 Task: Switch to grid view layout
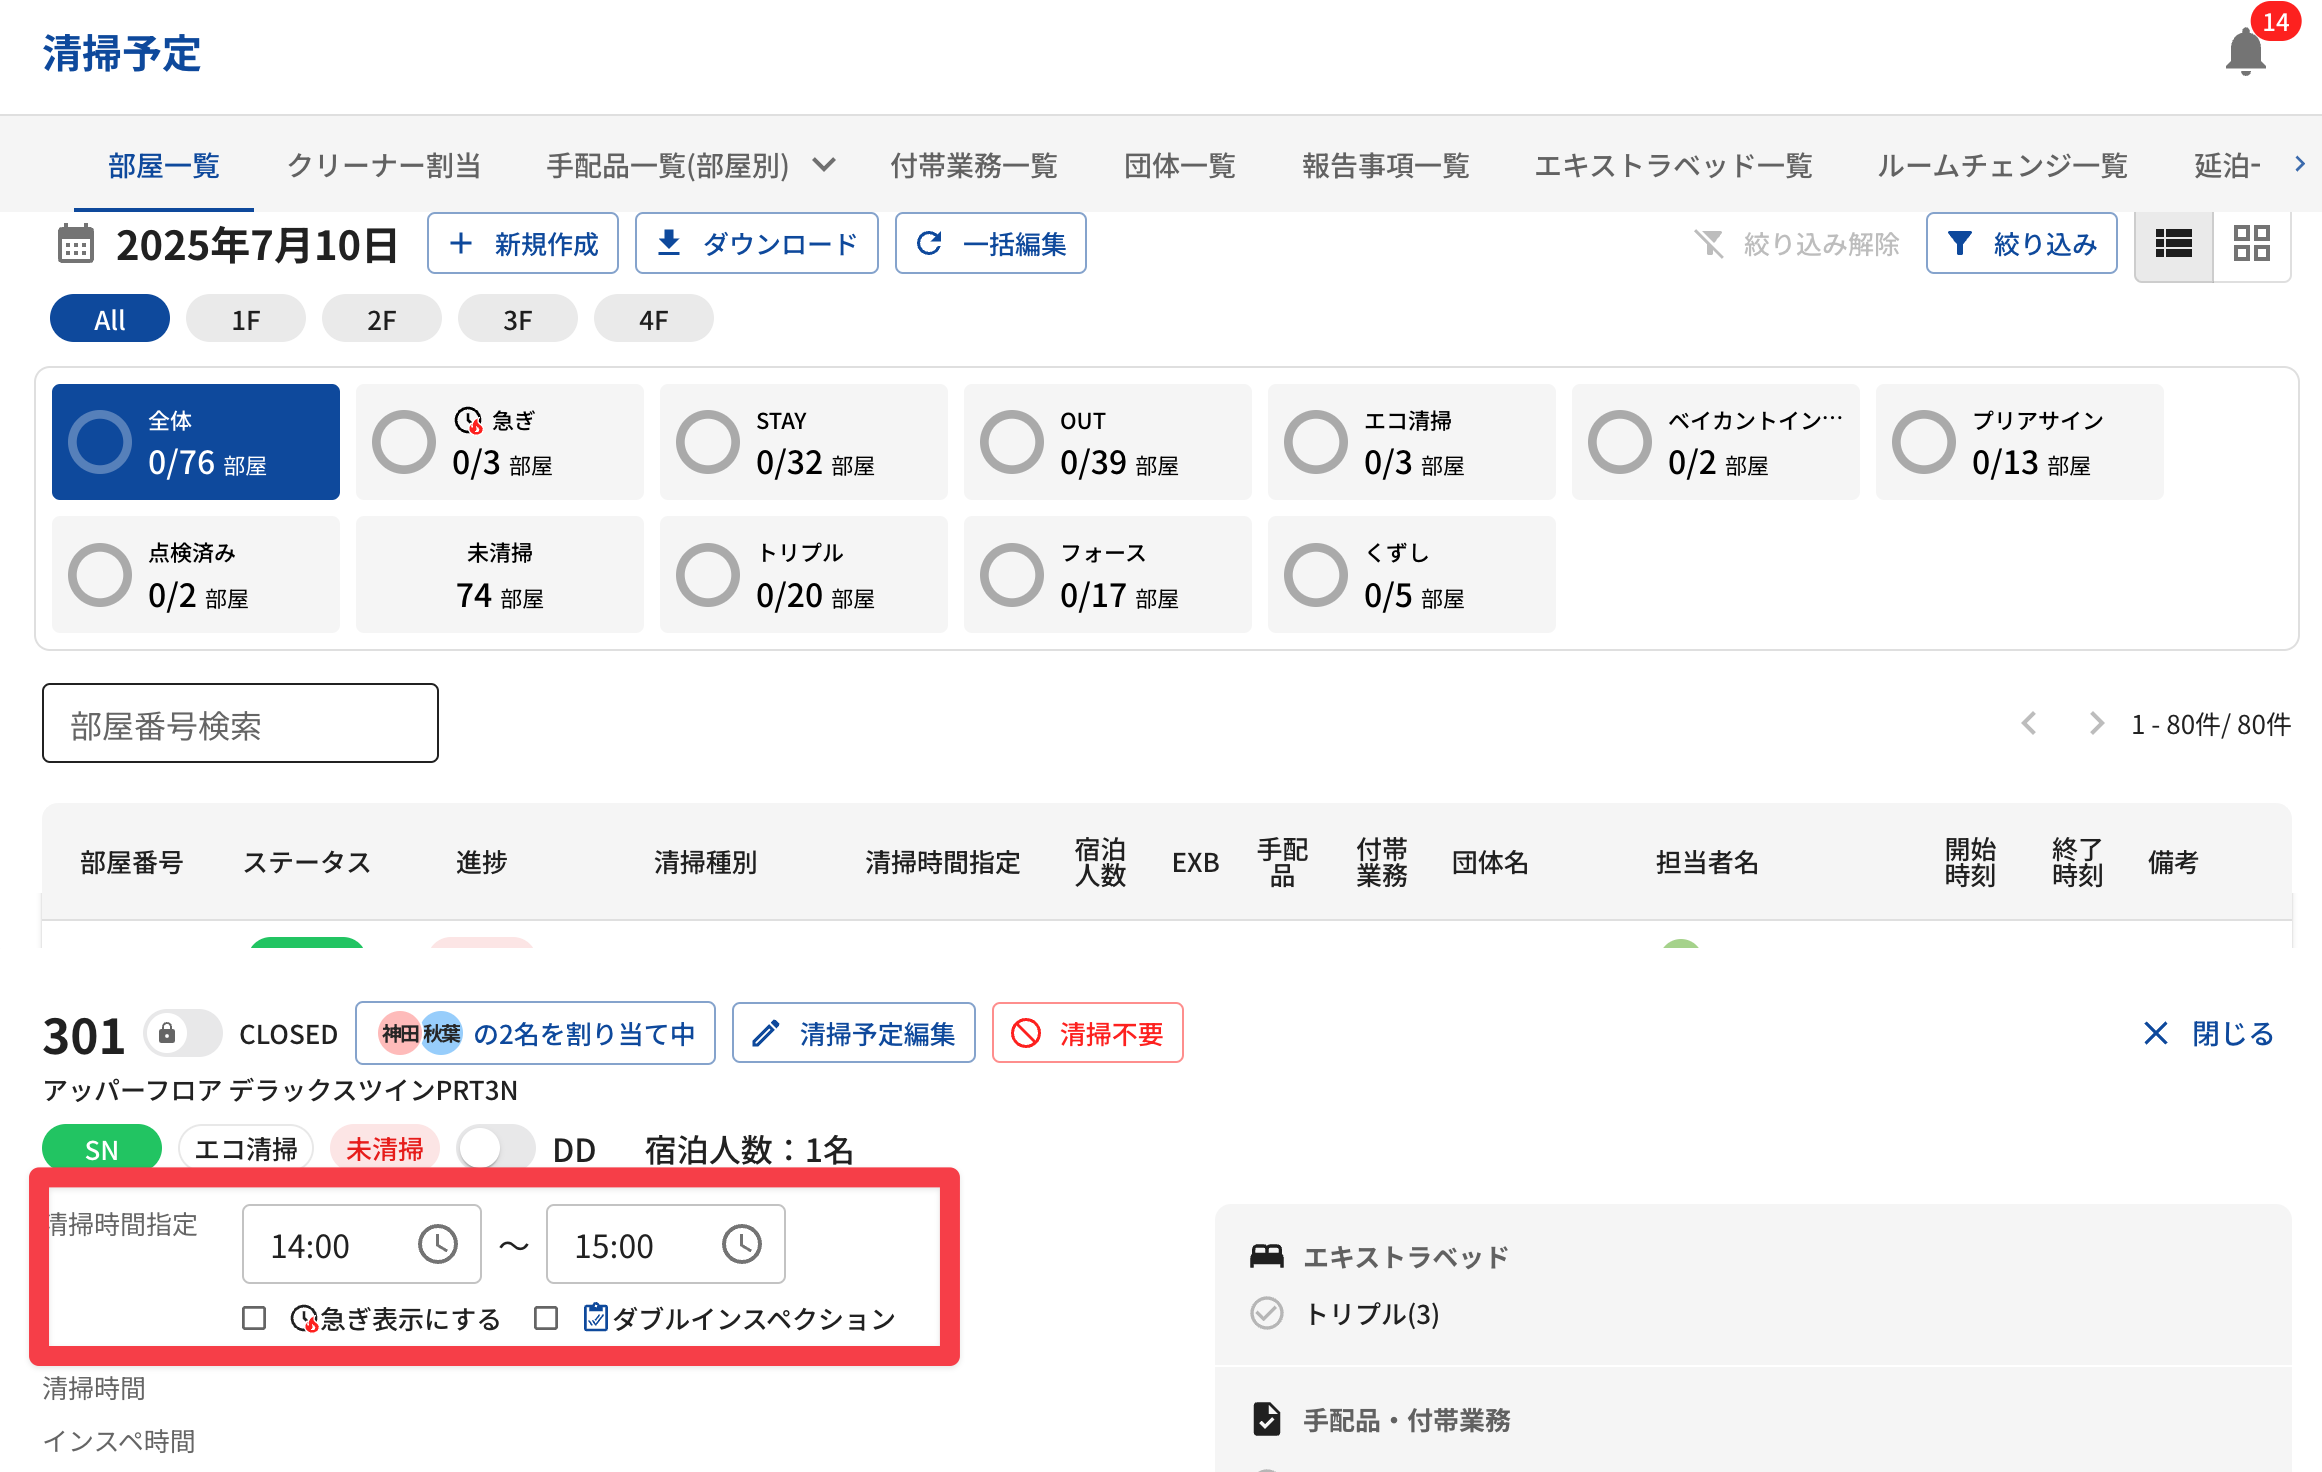coord(2251,244)
